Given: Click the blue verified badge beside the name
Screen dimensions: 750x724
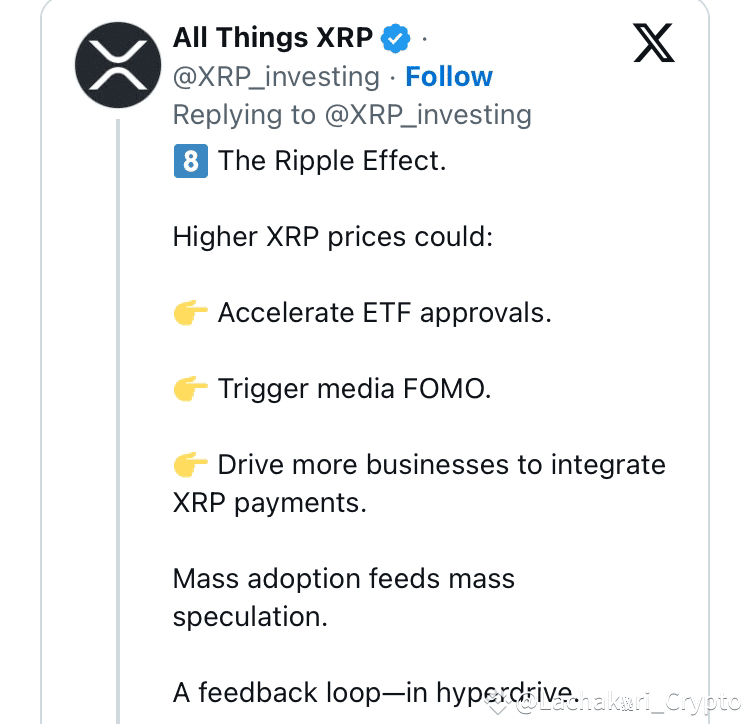Looking at the screenshot, I should click(x=395, y=38).
